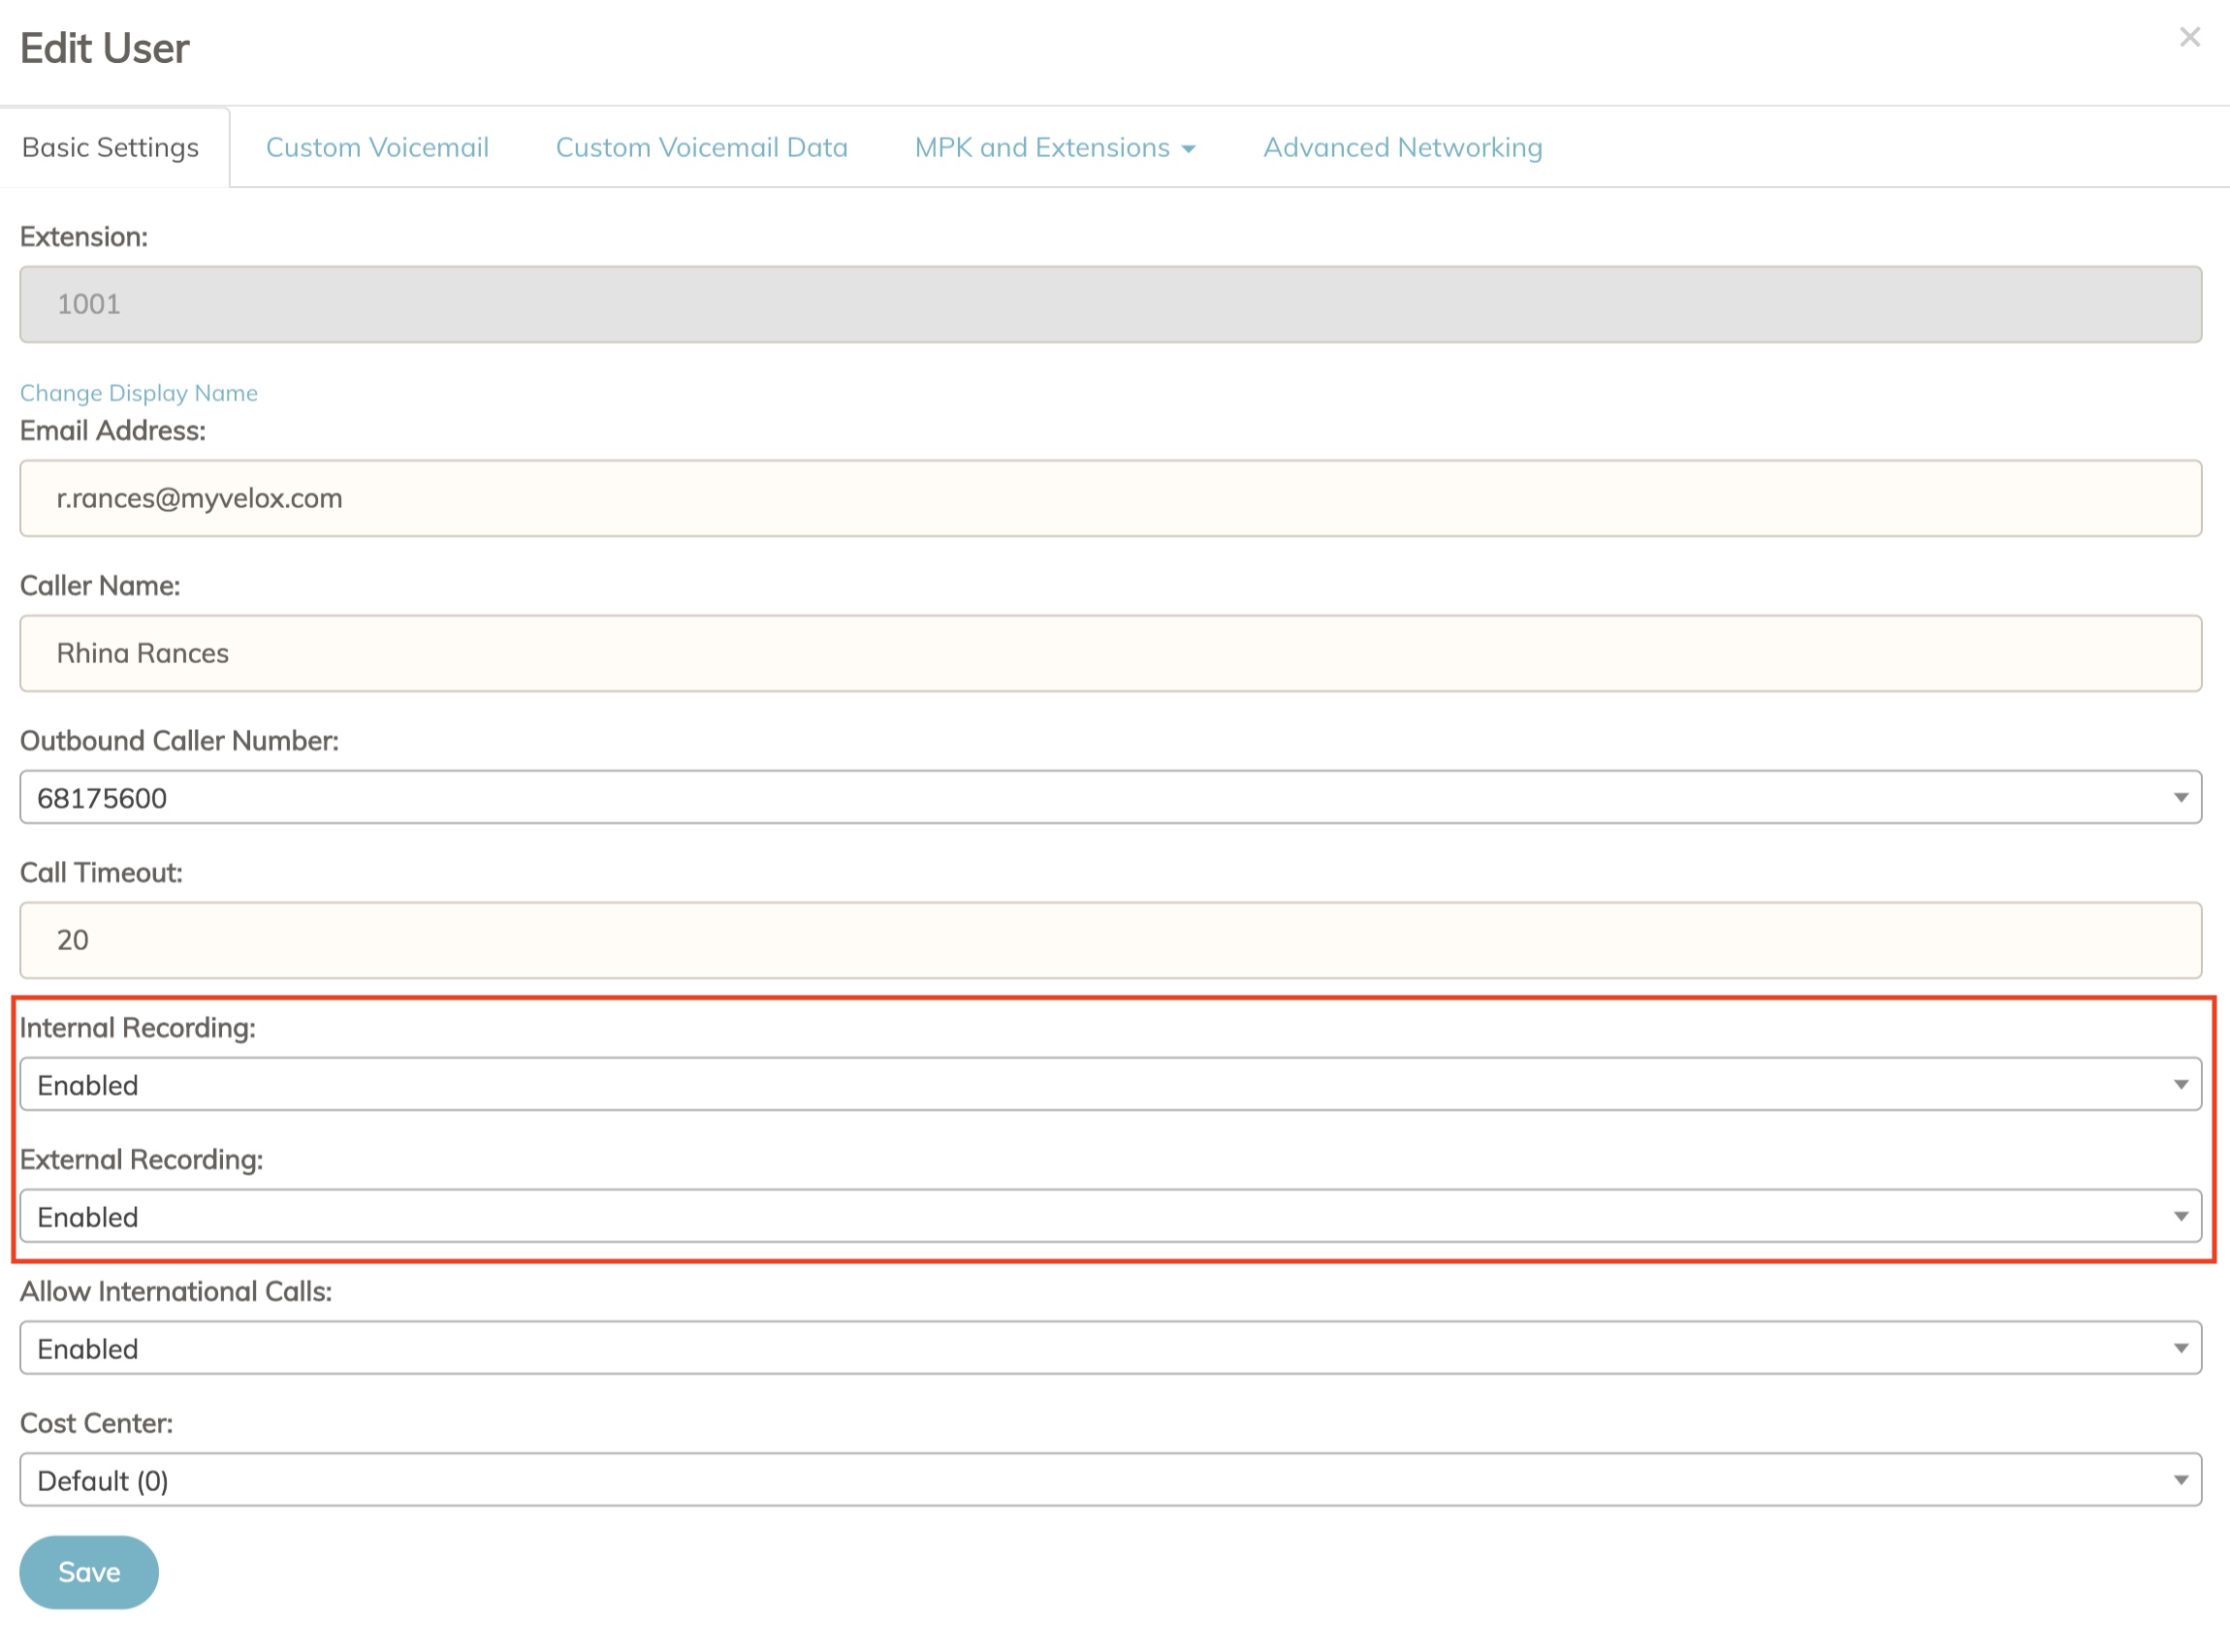Click the arrow on the Cost Center select
Screen dimensions: 2230x1652
pyautogui.click(x=2180, y=1480)
